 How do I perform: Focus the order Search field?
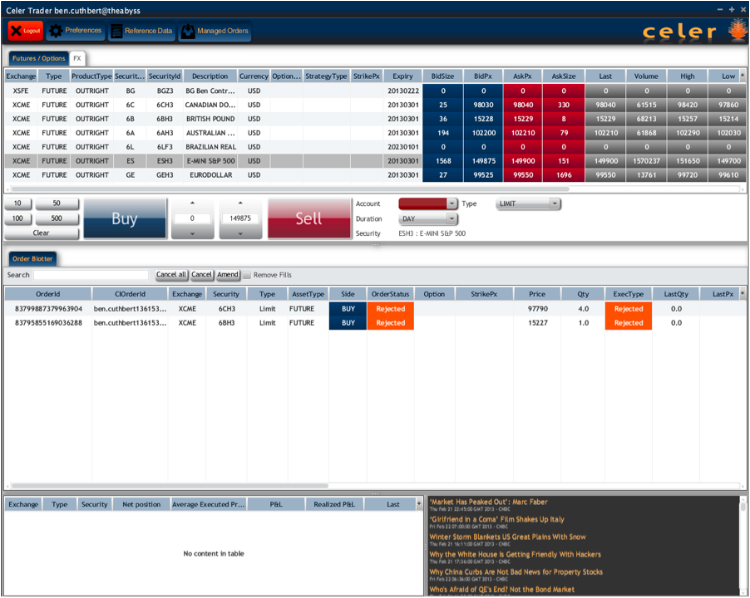coord(91,275)
